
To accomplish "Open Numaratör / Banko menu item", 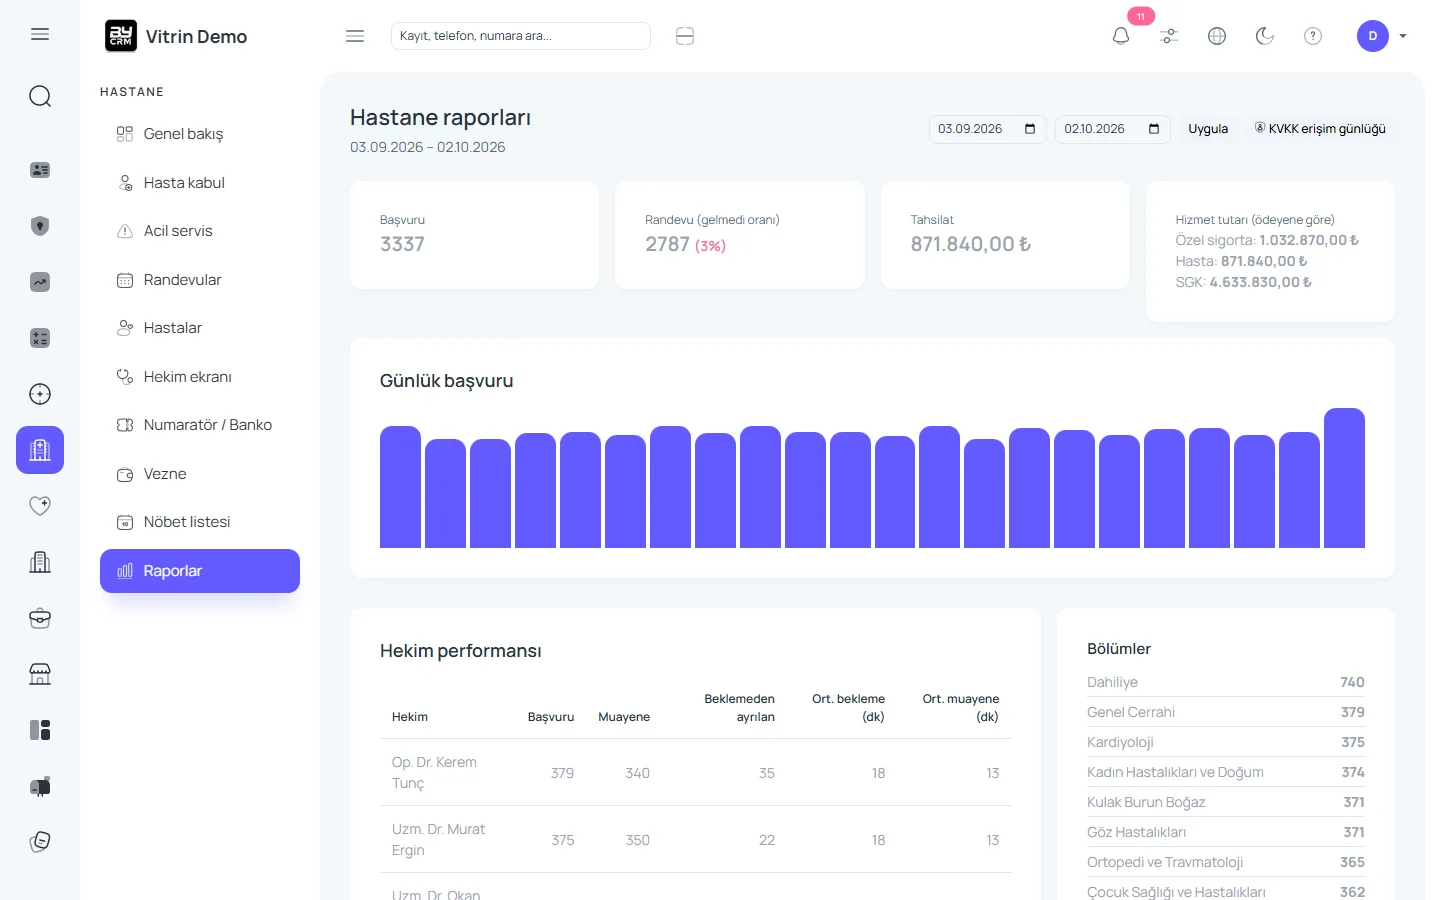I will point(200,425).
